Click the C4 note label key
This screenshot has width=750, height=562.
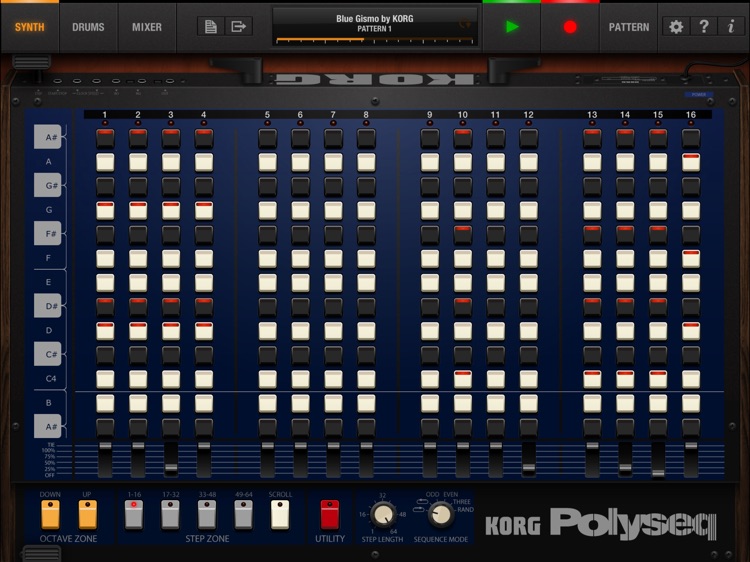point(49,378)
